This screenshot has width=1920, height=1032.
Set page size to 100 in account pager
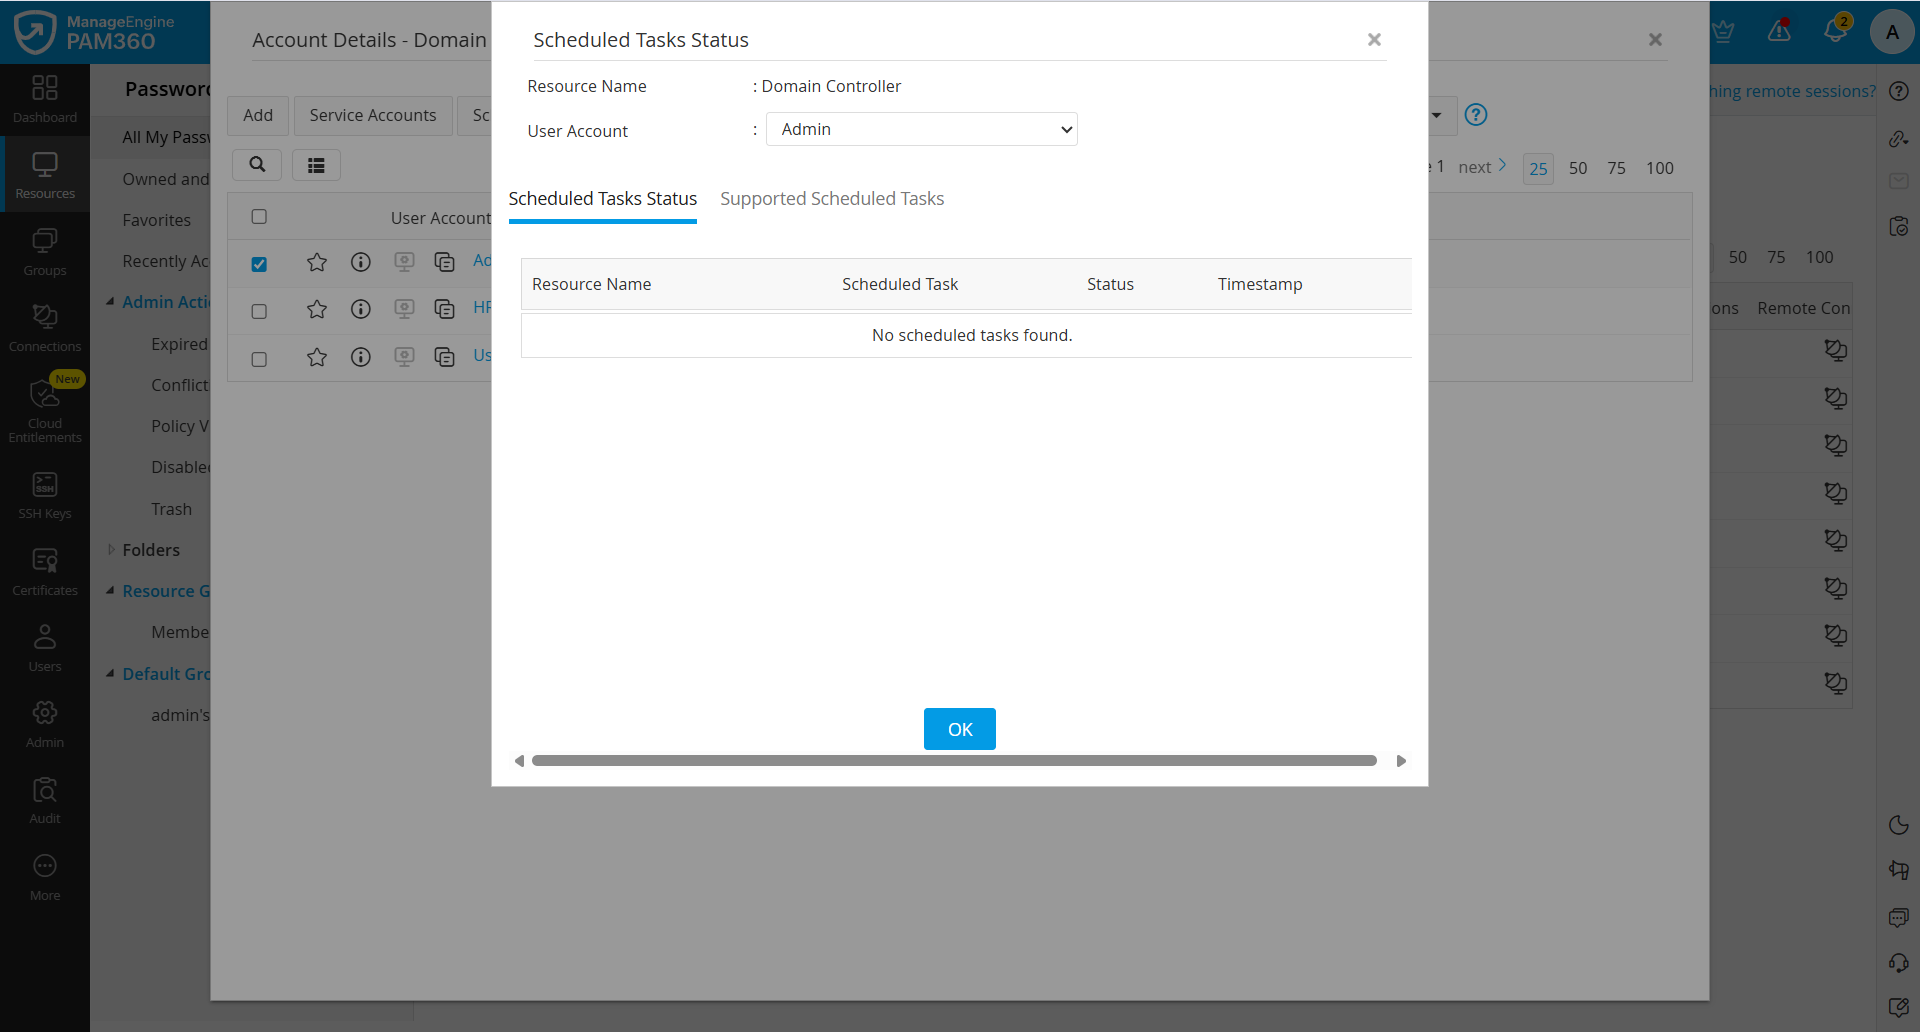pyautogui.click(x=1660, y=168)
